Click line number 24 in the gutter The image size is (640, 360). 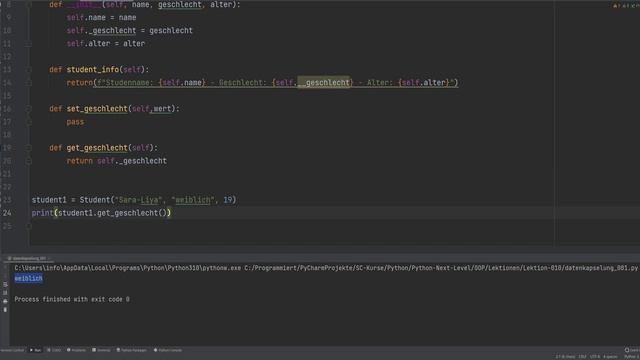[7, 213]
